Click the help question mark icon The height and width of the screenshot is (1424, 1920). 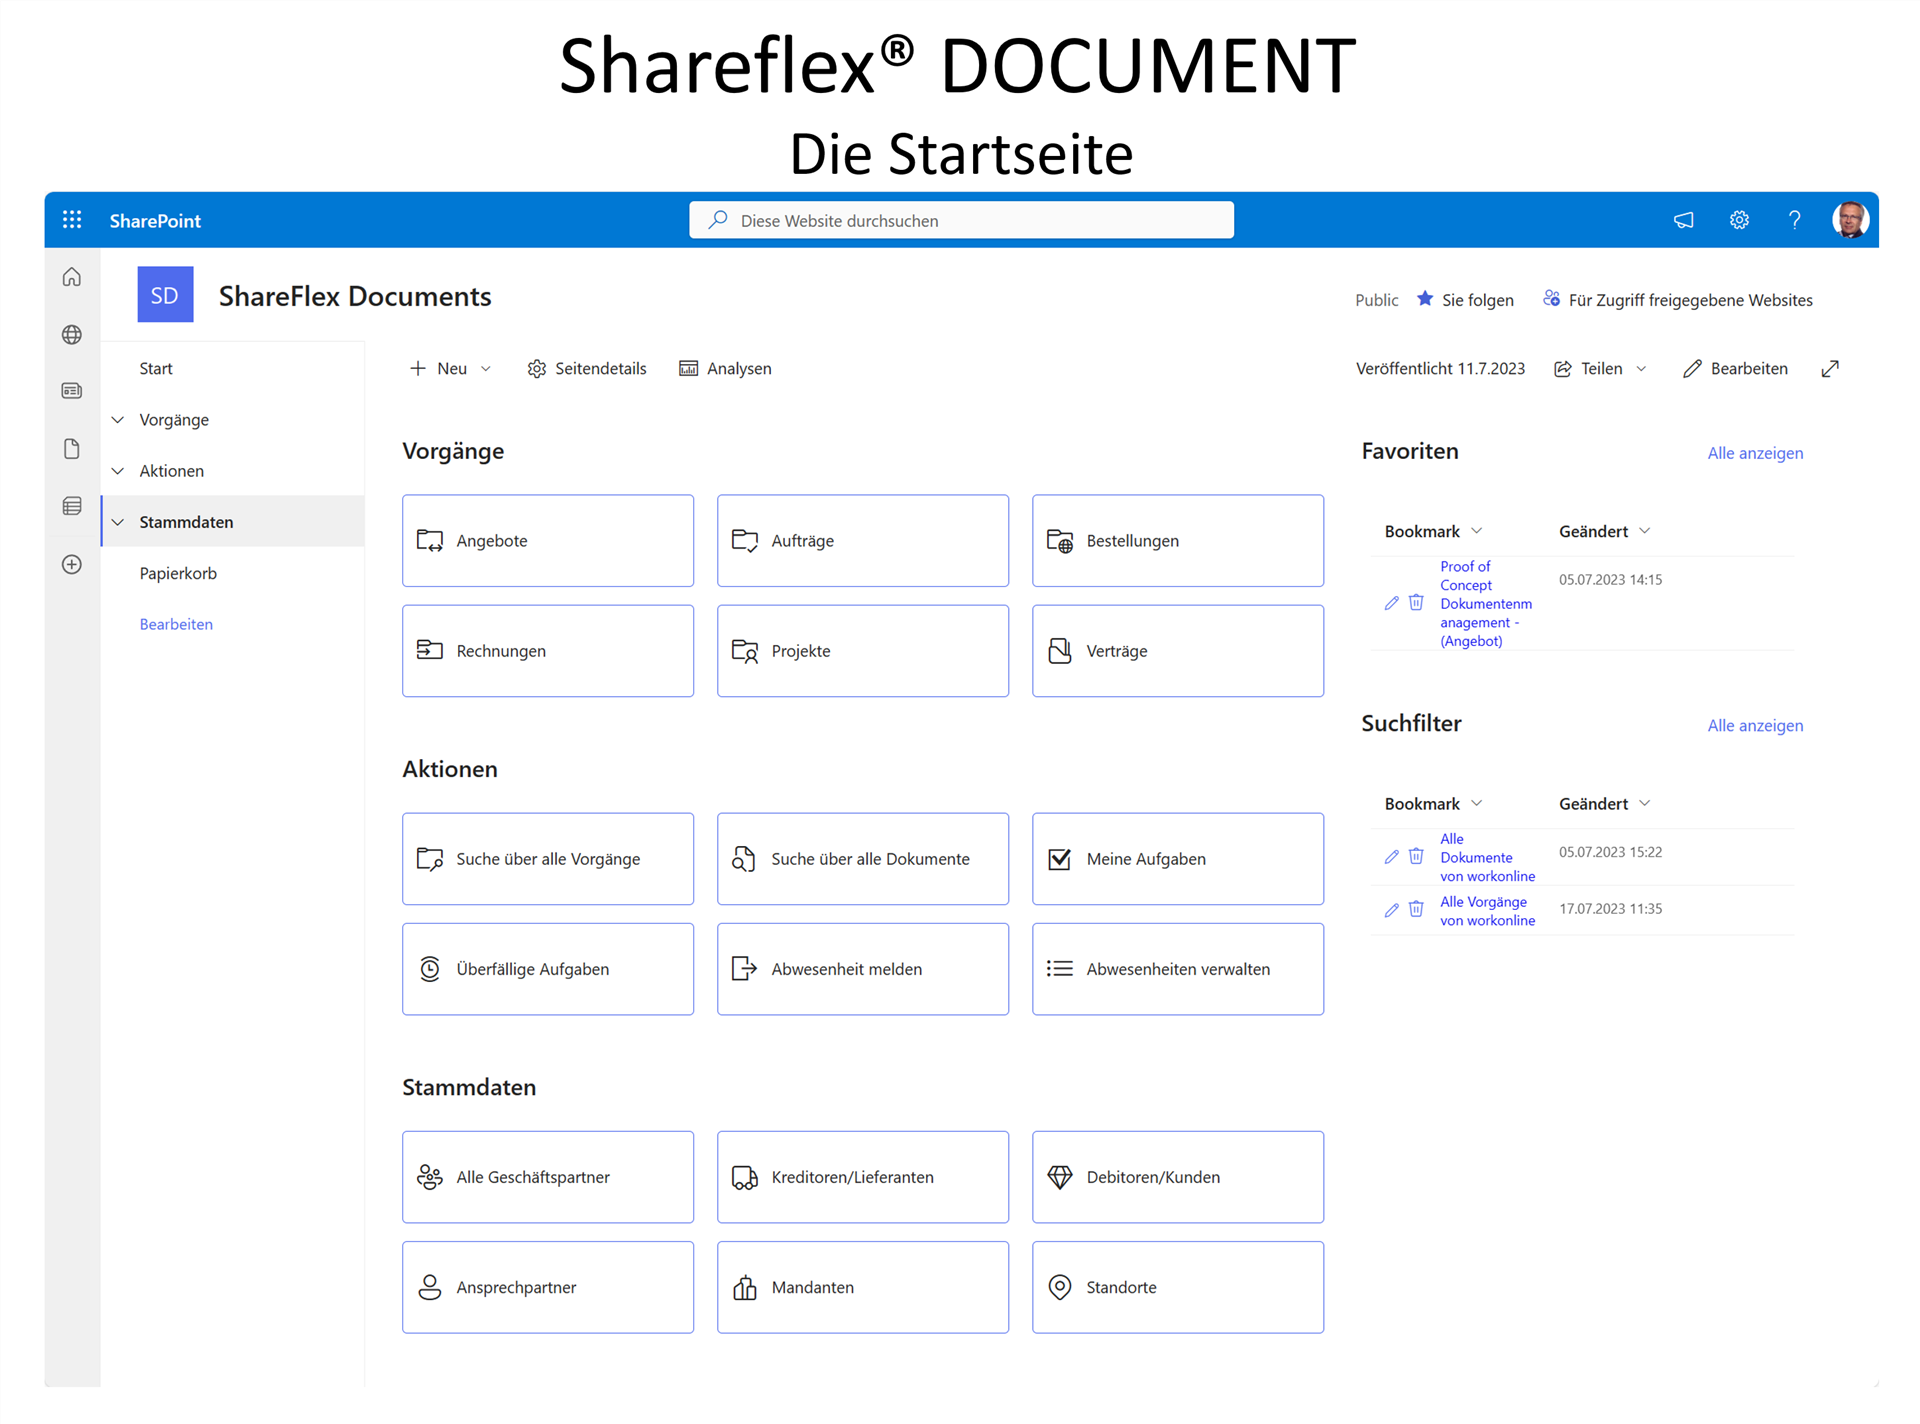[x=1794, y=220]
